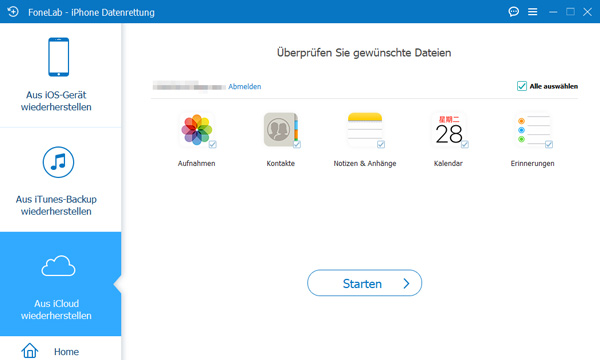Screen dimensions: 600x360
Task: Minimize the FoneLab window
Action: [553, 12]
